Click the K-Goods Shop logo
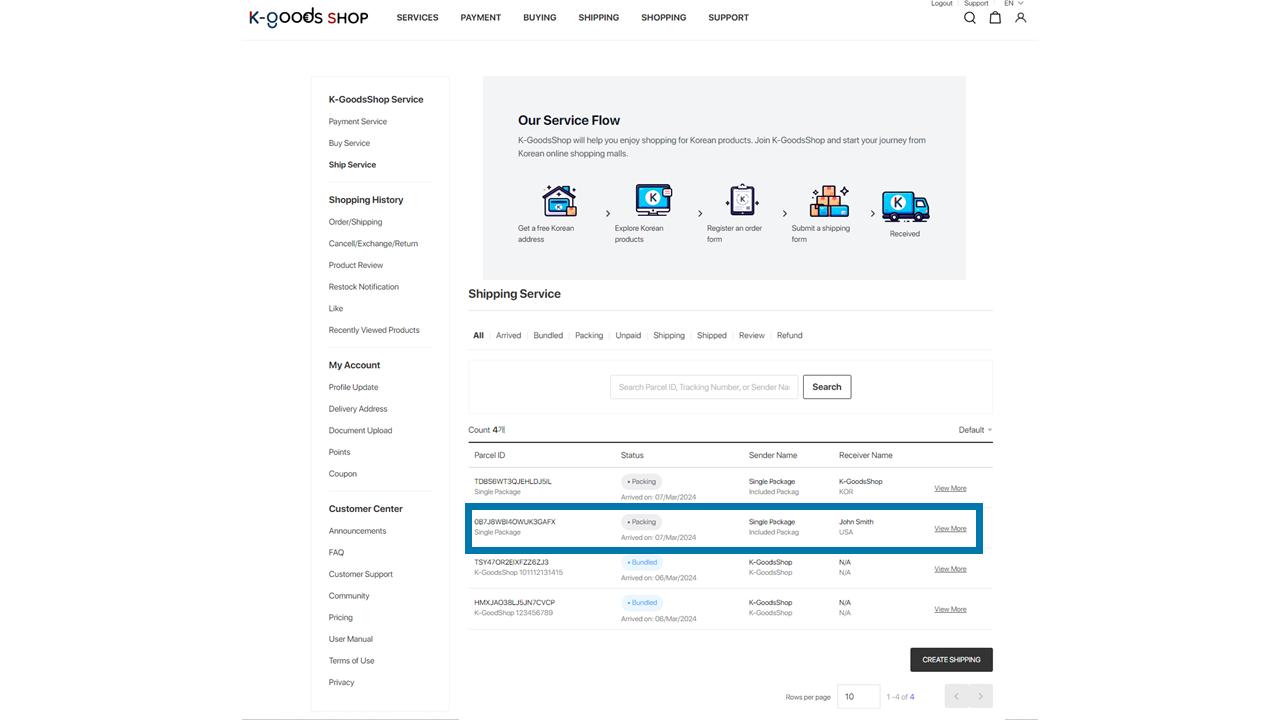The width and height of the screenshot is (1280, 720). 308,17
